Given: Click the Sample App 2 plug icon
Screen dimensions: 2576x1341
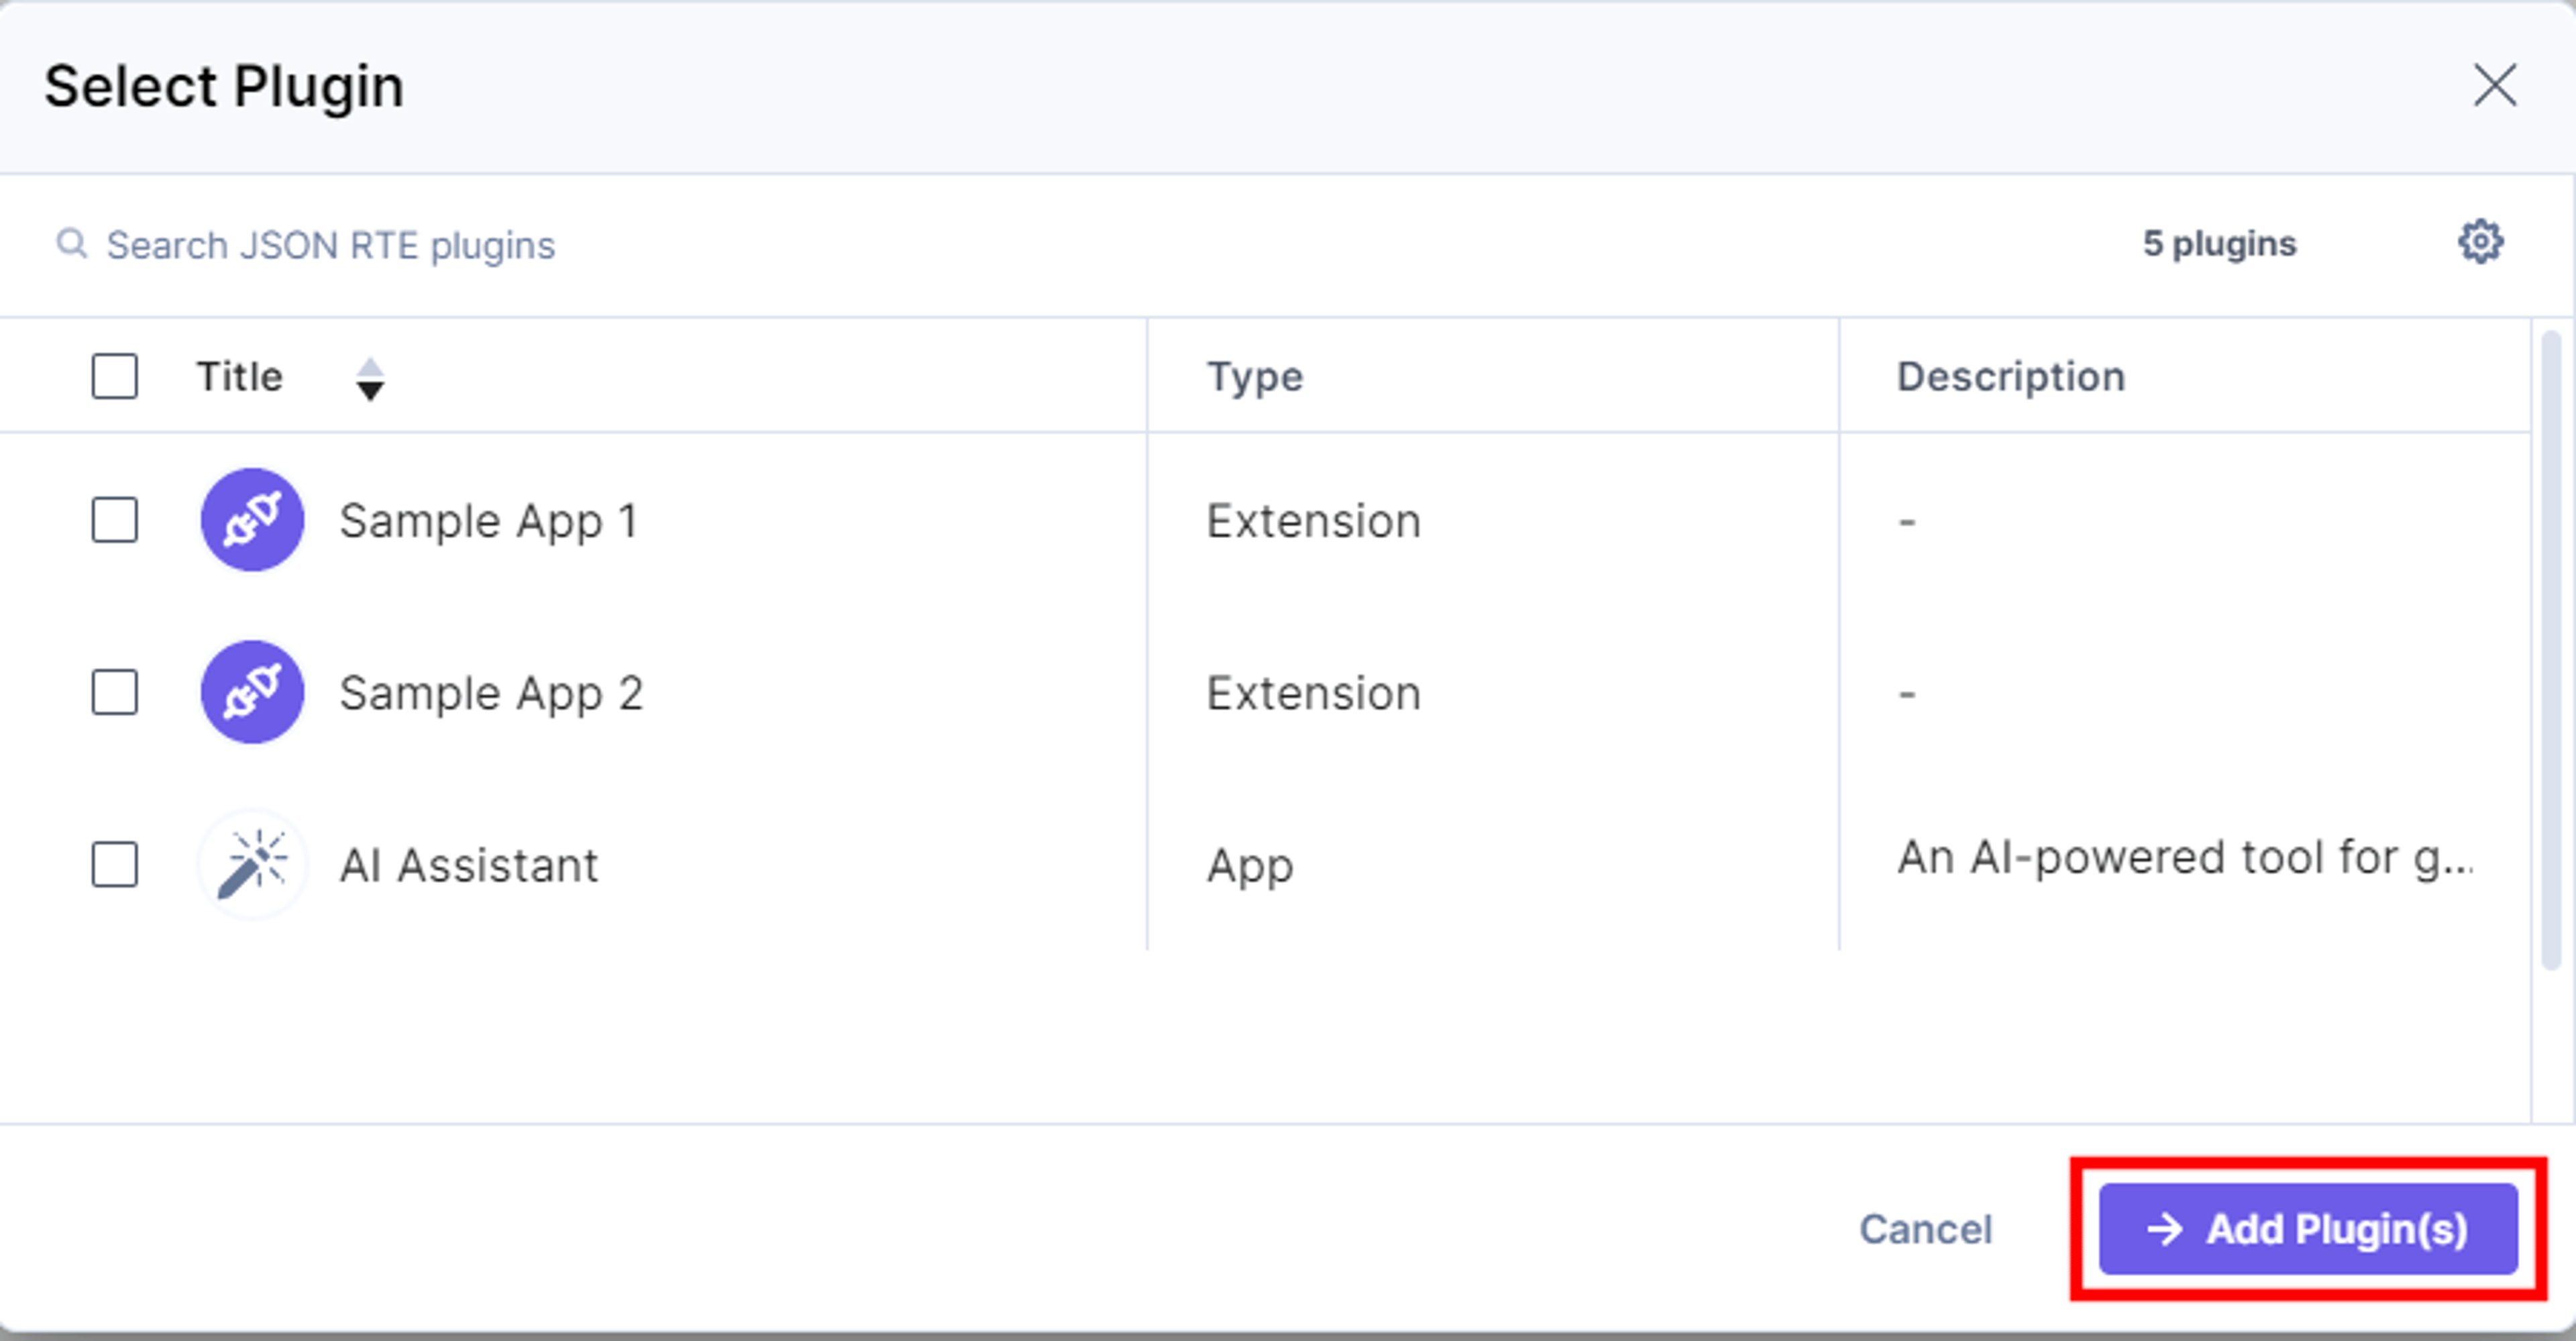Looking at the screenshot, I should pyautogui.click(x=252, y=692).
